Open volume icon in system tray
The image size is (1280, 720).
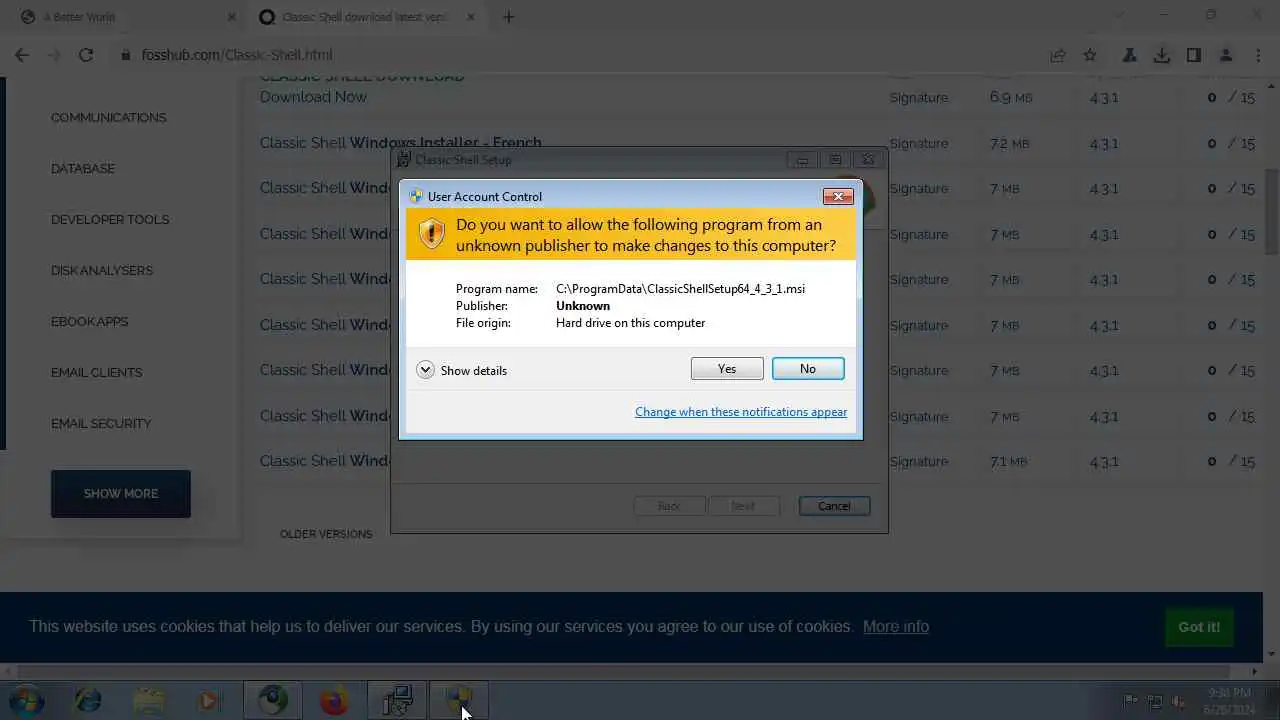tap(1179, 701)
